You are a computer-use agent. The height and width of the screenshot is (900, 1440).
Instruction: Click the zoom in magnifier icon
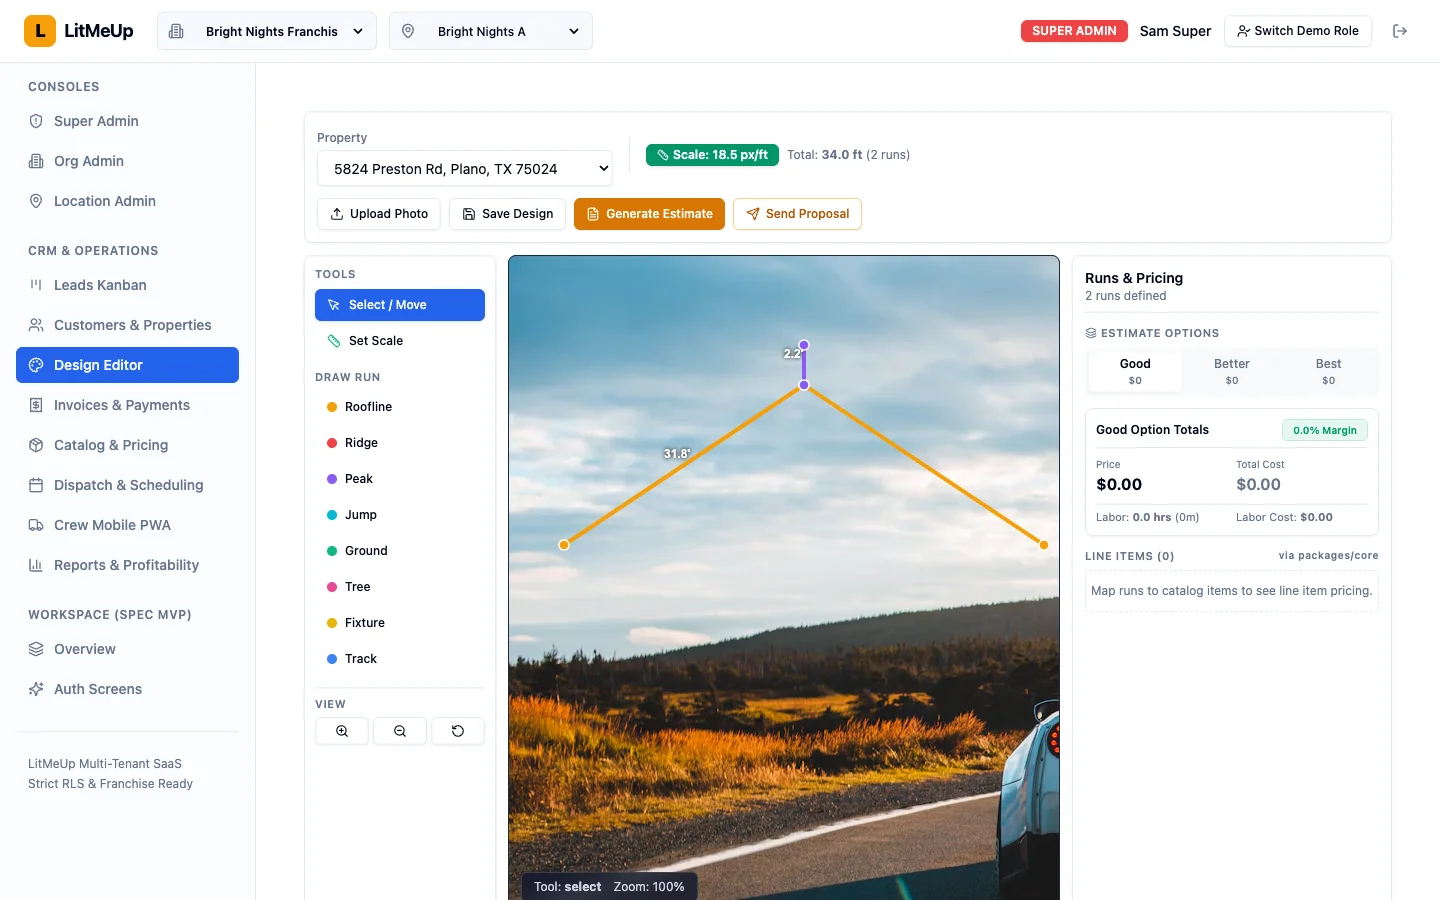click(342, 731)
